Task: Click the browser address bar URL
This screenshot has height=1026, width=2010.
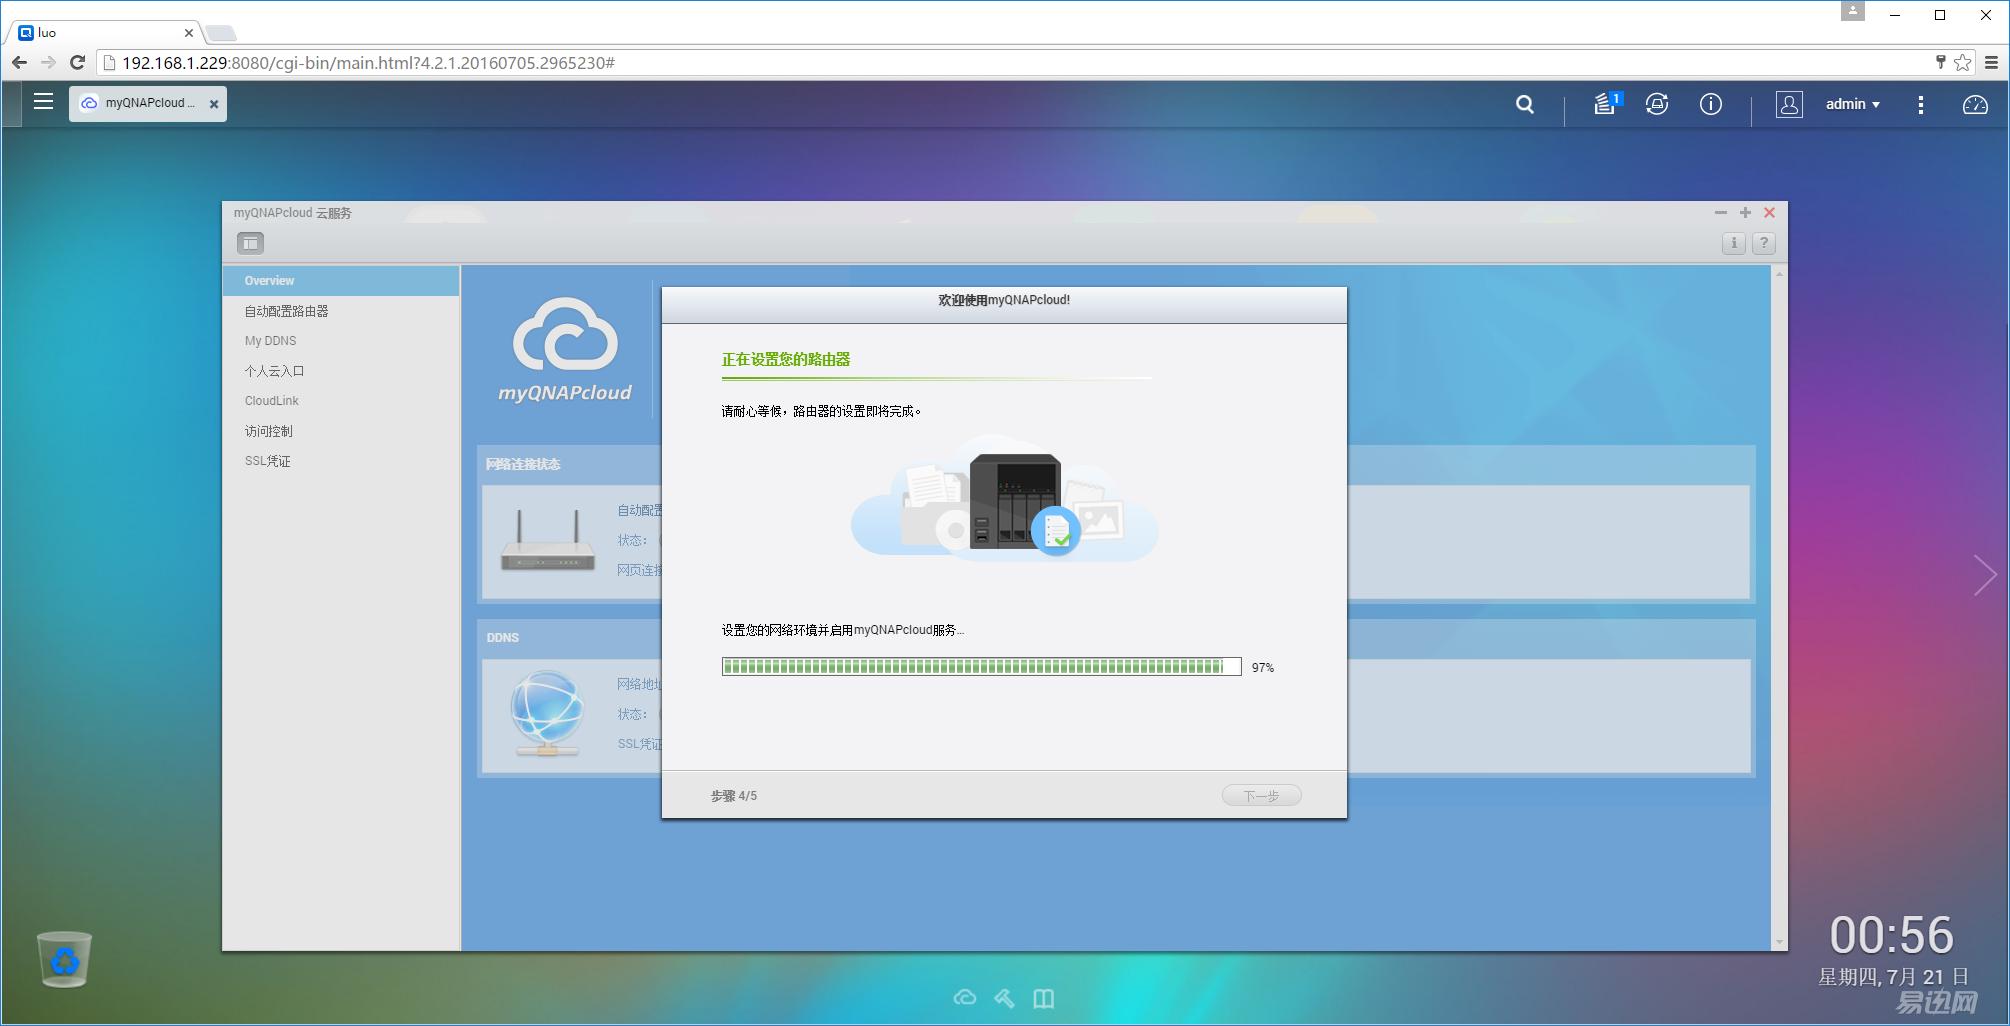Action: 368,63
